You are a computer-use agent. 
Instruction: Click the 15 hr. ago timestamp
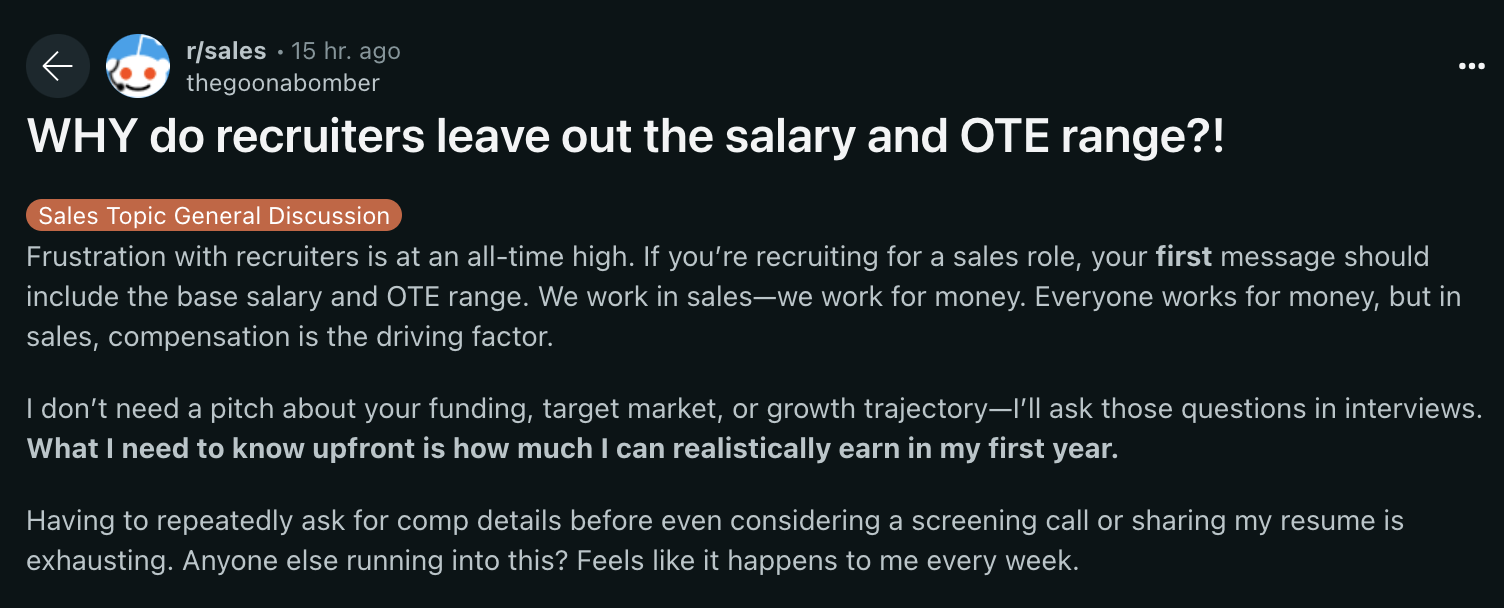click(346, 50)
